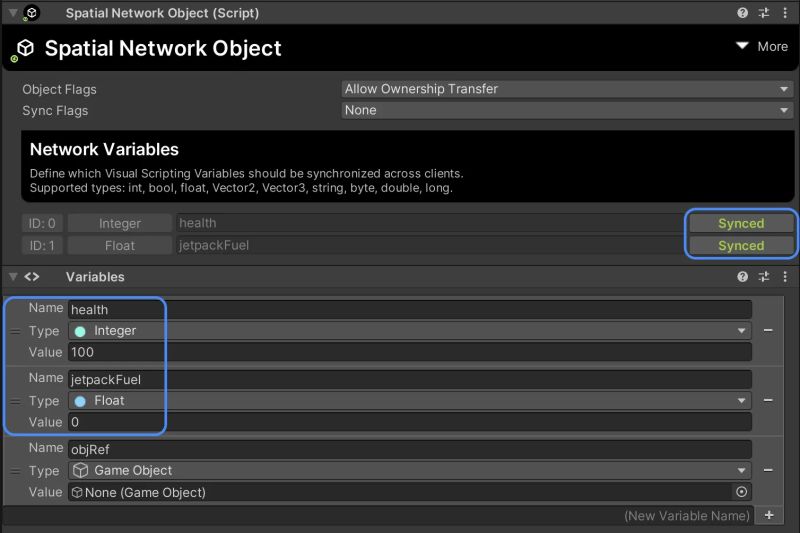Open Spatial Network Object component options menu
This screenshot has height=533, width=800.
coord(785,13)
